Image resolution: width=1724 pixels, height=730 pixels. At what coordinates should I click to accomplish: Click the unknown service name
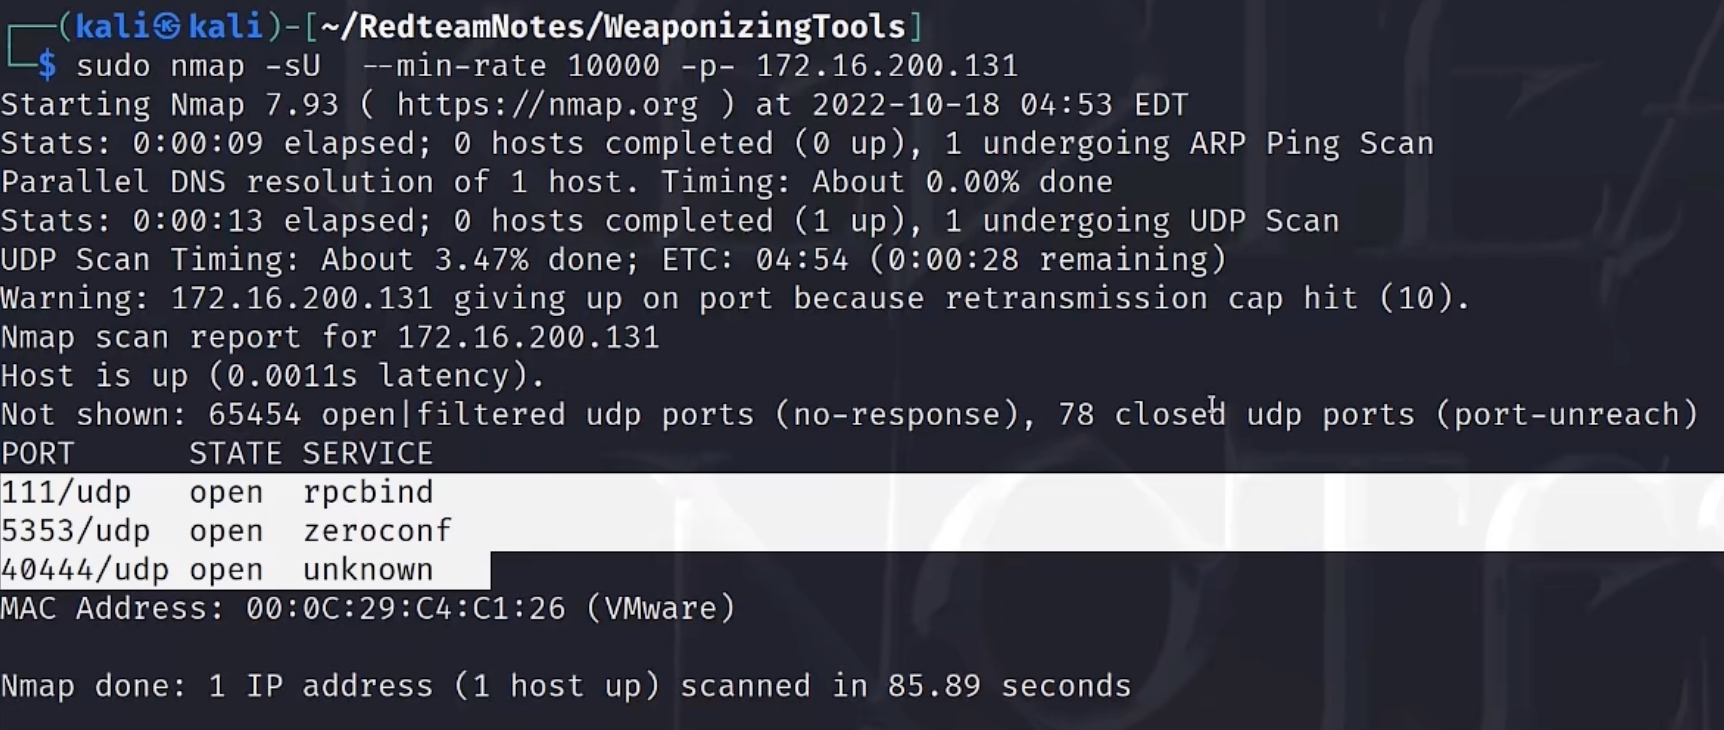coord(368,570)
